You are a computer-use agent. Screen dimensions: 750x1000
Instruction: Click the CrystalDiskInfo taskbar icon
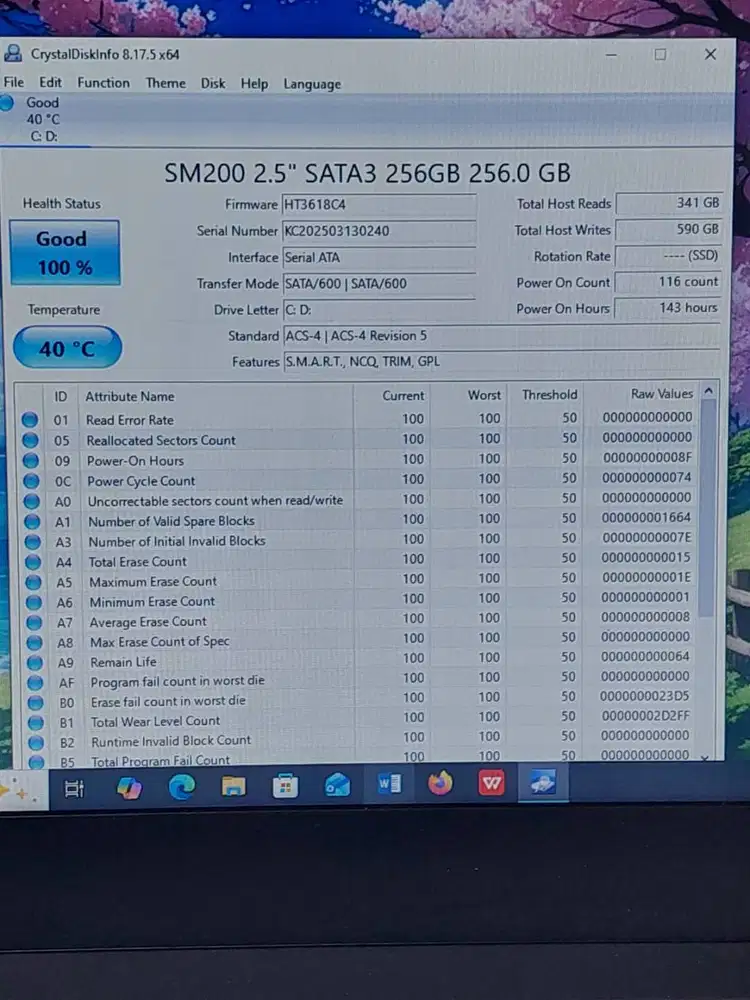tap(543, 782)
